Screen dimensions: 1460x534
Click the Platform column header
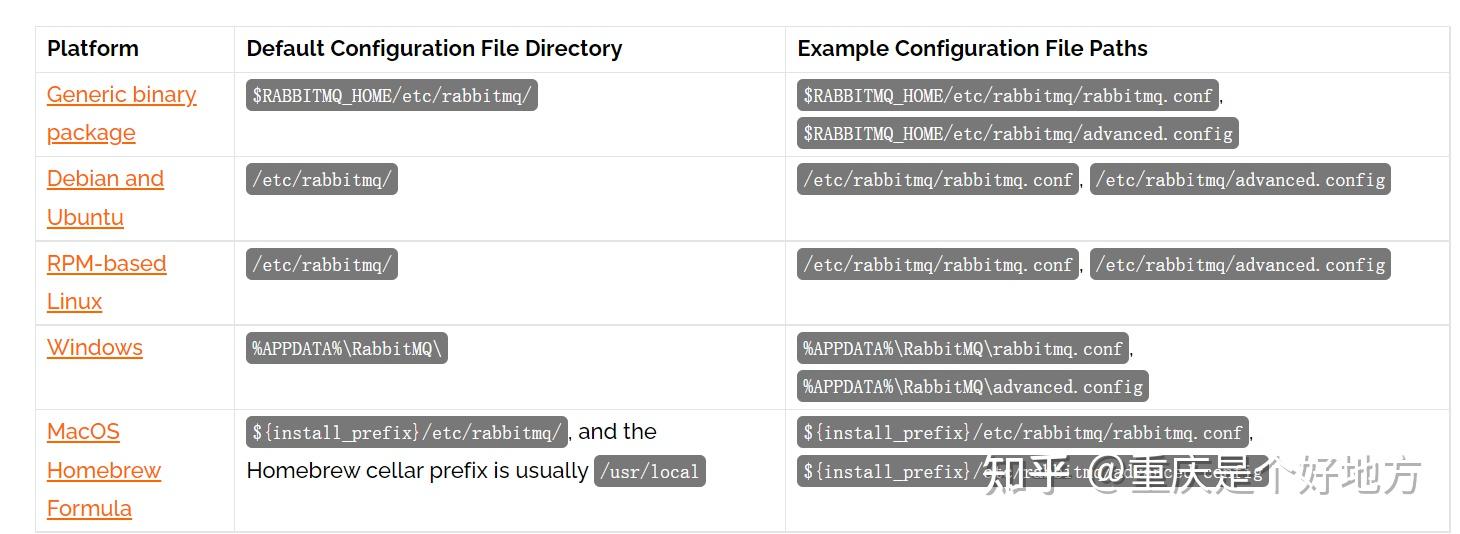[x=93, y=48]
